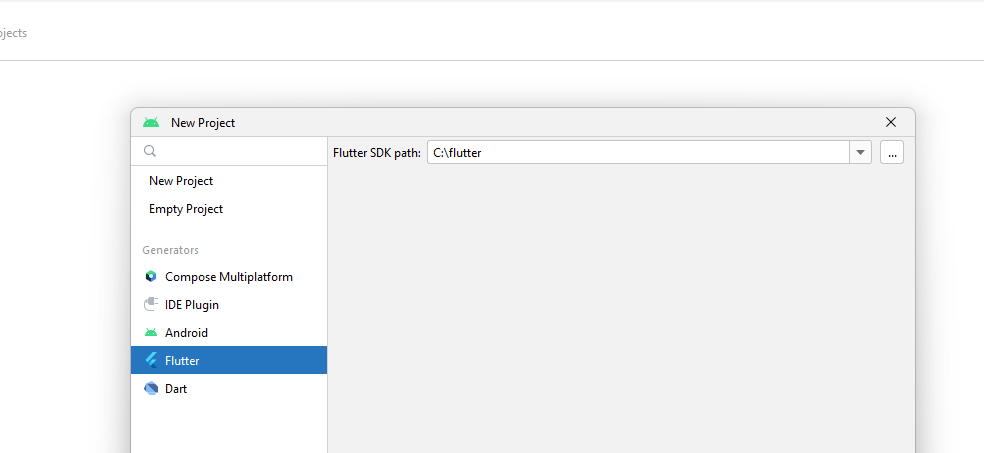Click the Compose Multiplatform generator icon
This screenshot has height=453, width=984.
click(151, 277)
